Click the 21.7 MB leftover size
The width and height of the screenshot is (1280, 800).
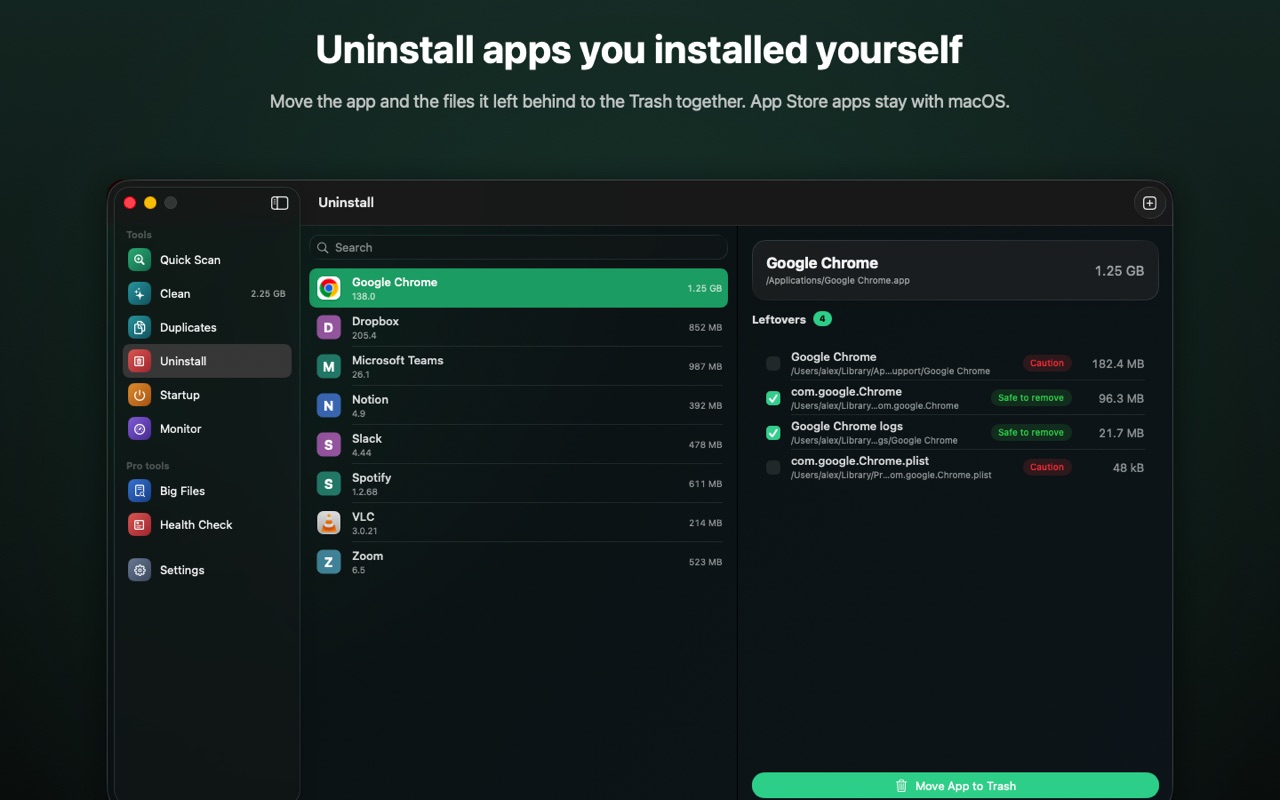pyautogui.click(x=1121, y=433)
